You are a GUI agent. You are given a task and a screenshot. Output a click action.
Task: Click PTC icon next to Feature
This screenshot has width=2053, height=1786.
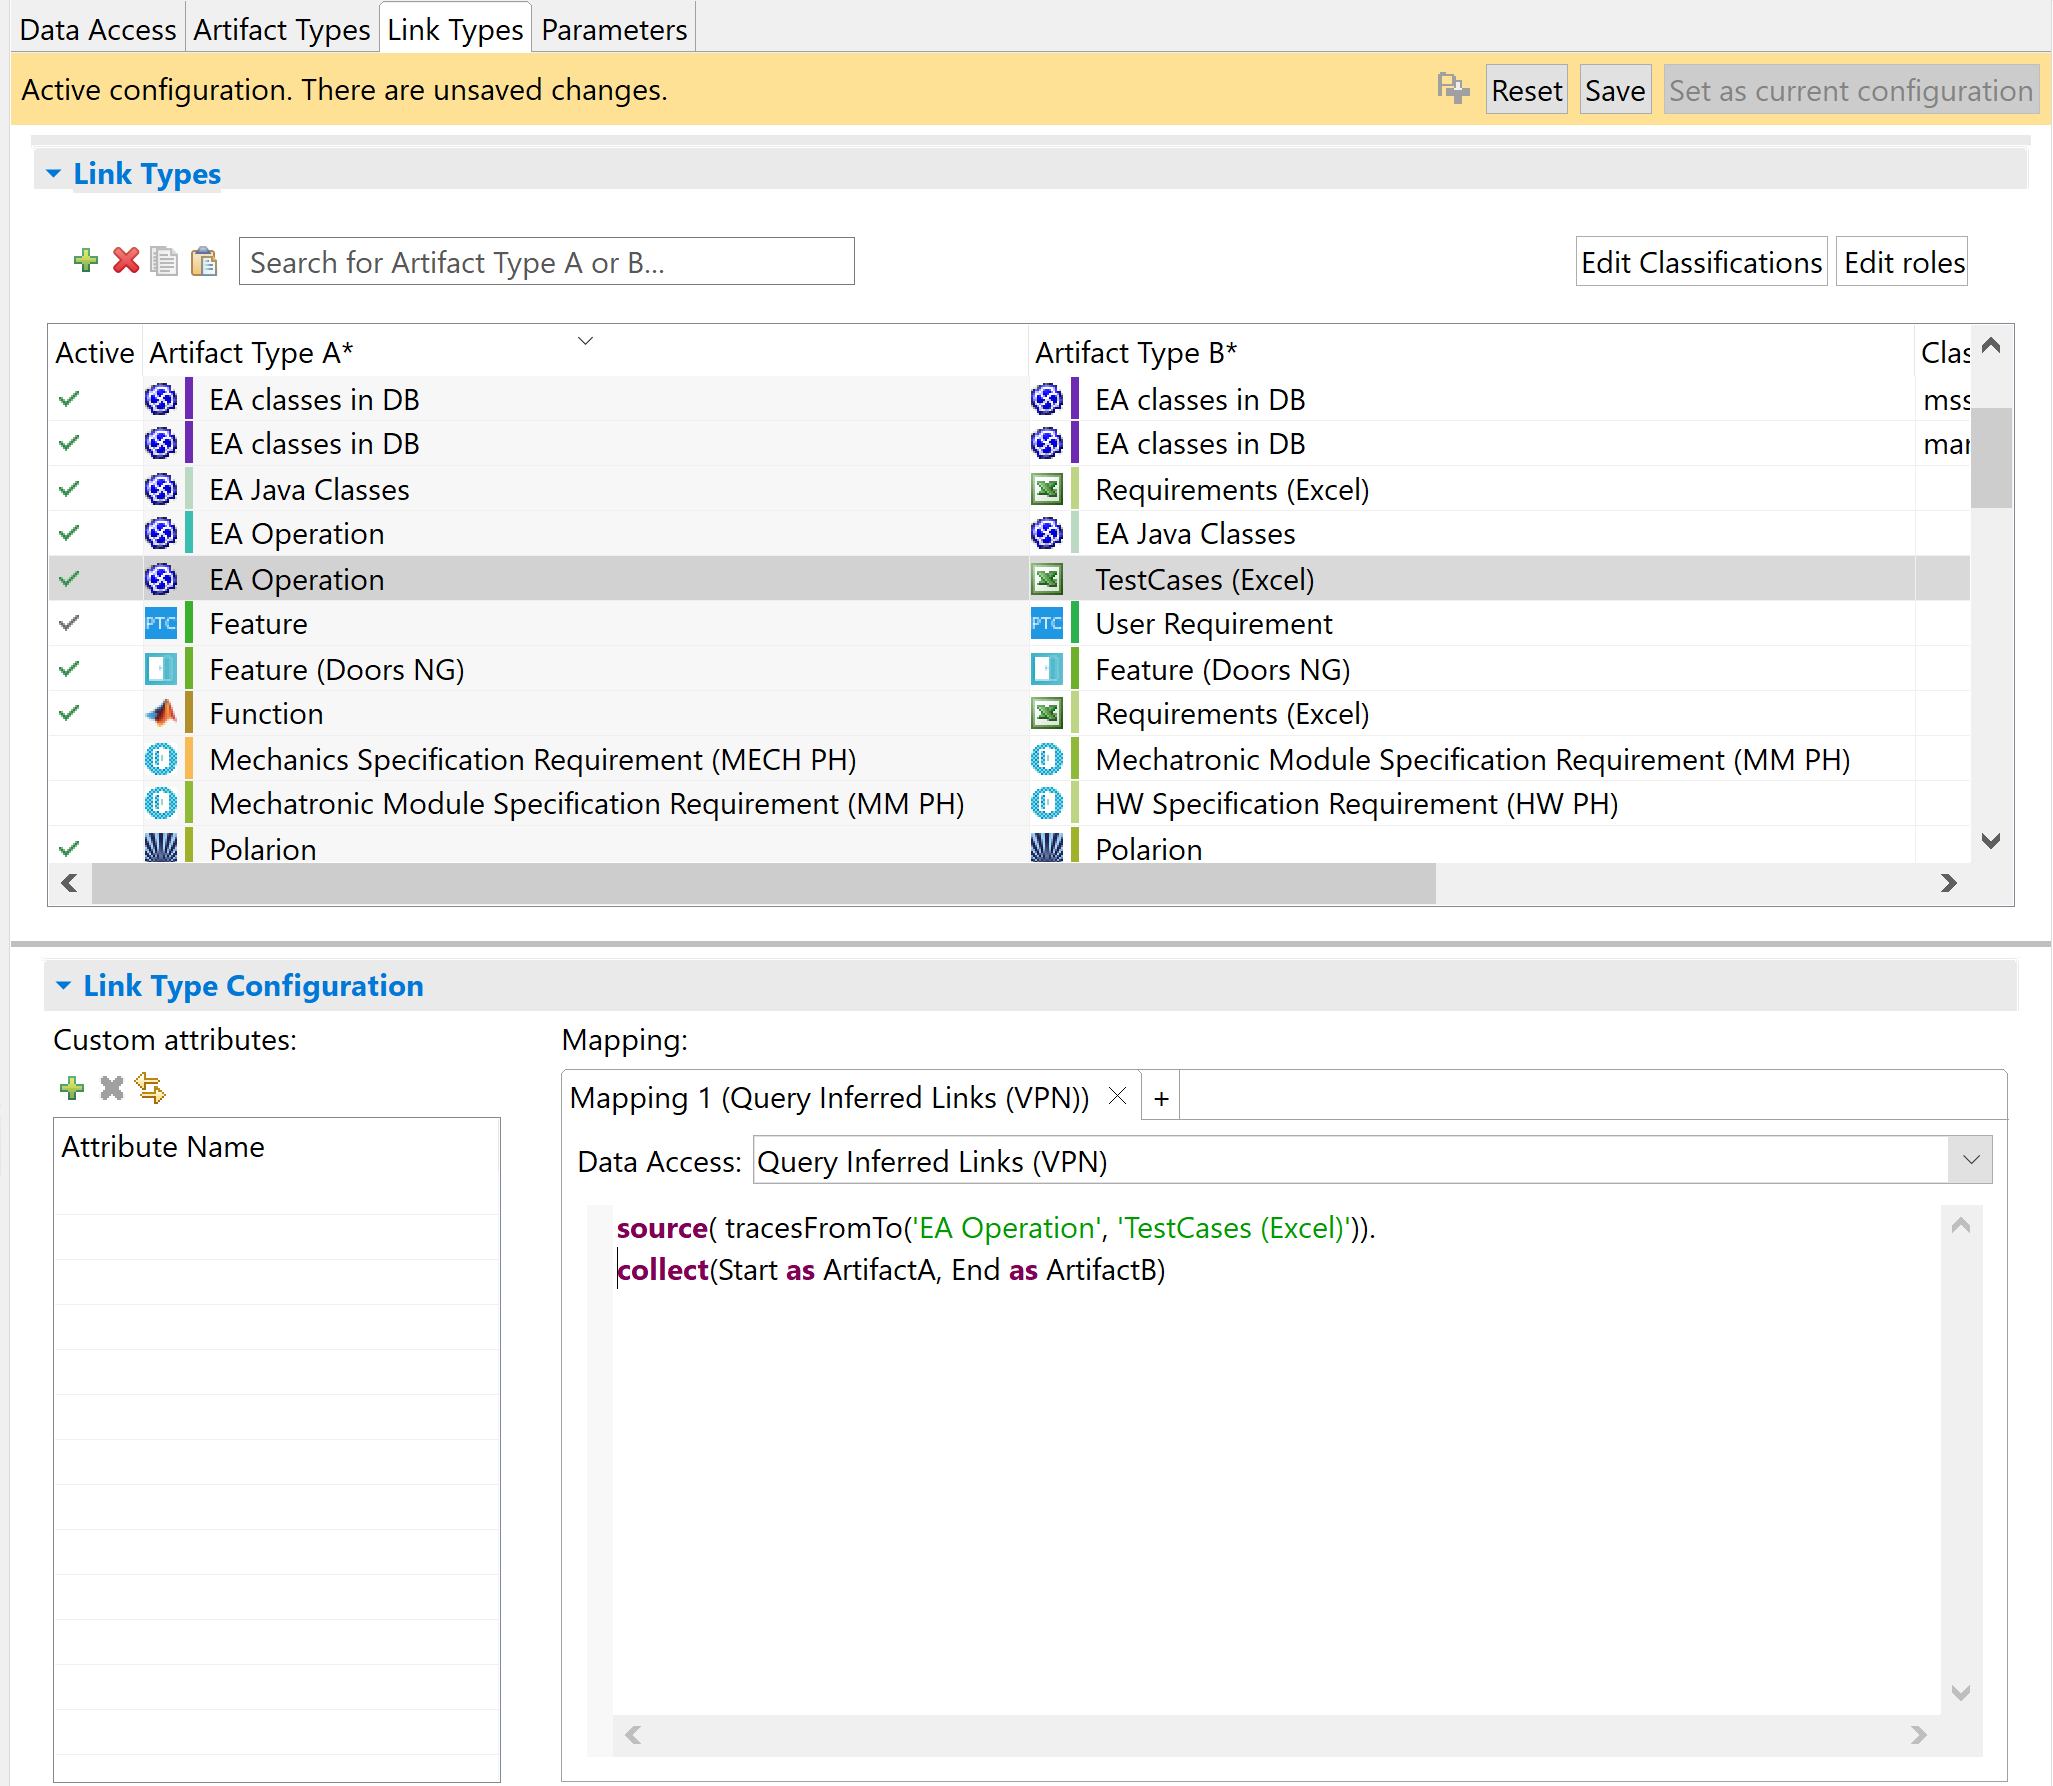click(160, 623)
